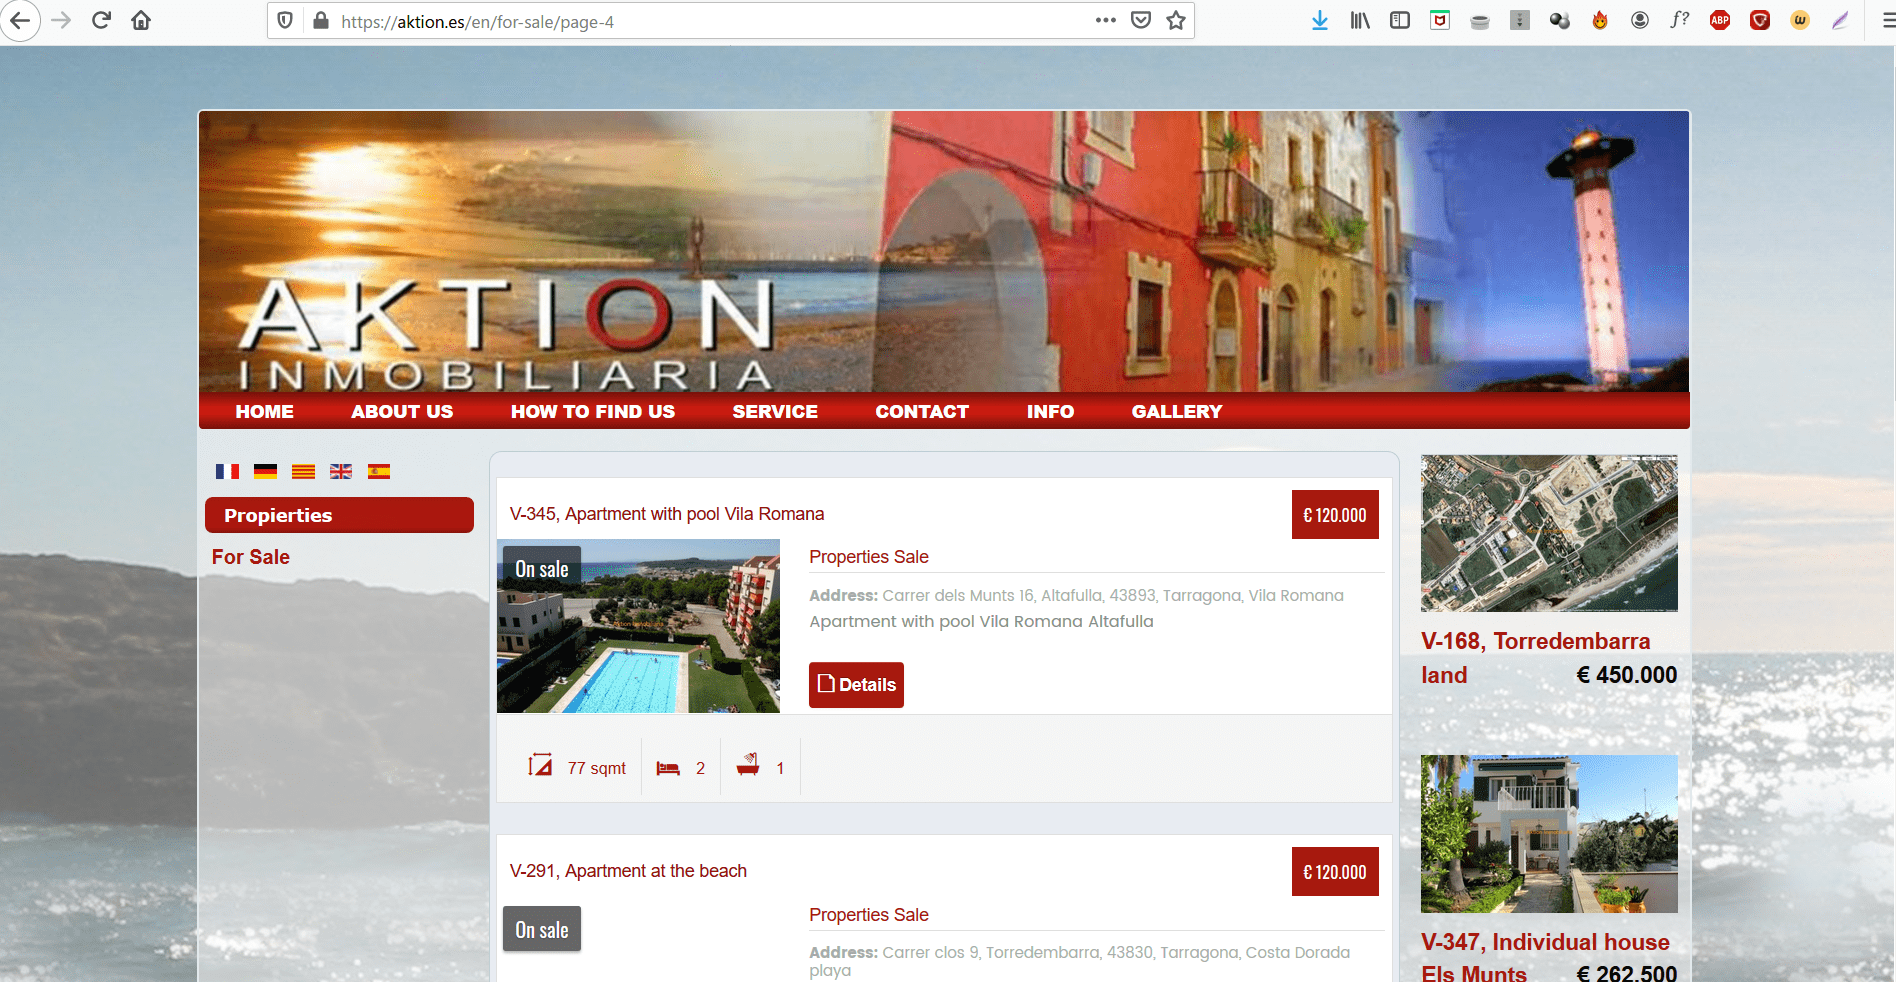1896x982 pixels.
Task: Open the HOME menu item
Action: [264, 411]
